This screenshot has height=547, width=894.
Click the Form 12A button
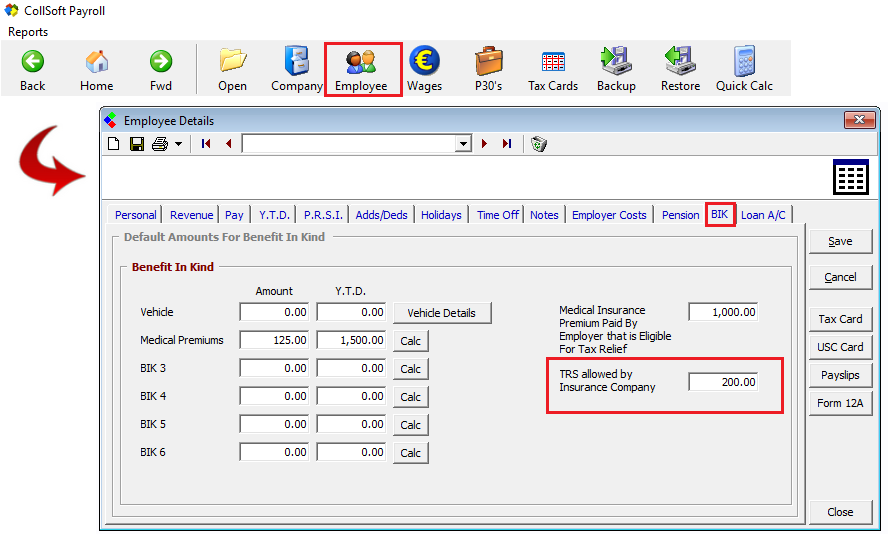pos(840,403)
